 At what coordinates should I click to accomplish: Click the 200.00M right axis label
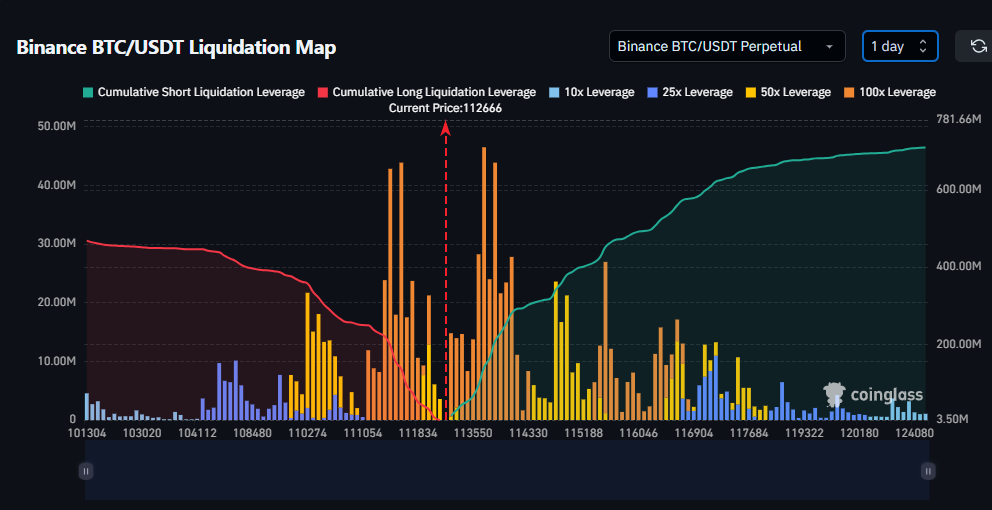tap(959, 344)
